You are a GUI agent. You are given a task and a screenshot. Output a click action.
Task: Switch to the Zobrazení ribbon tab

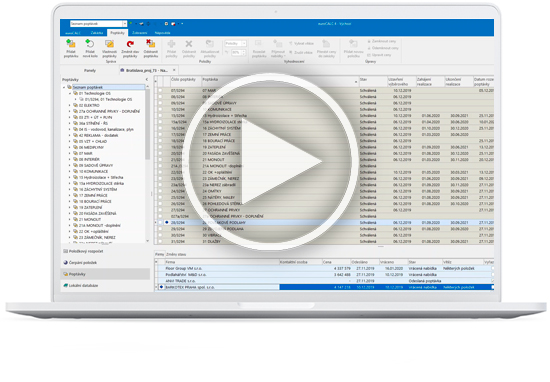point(140,33)
